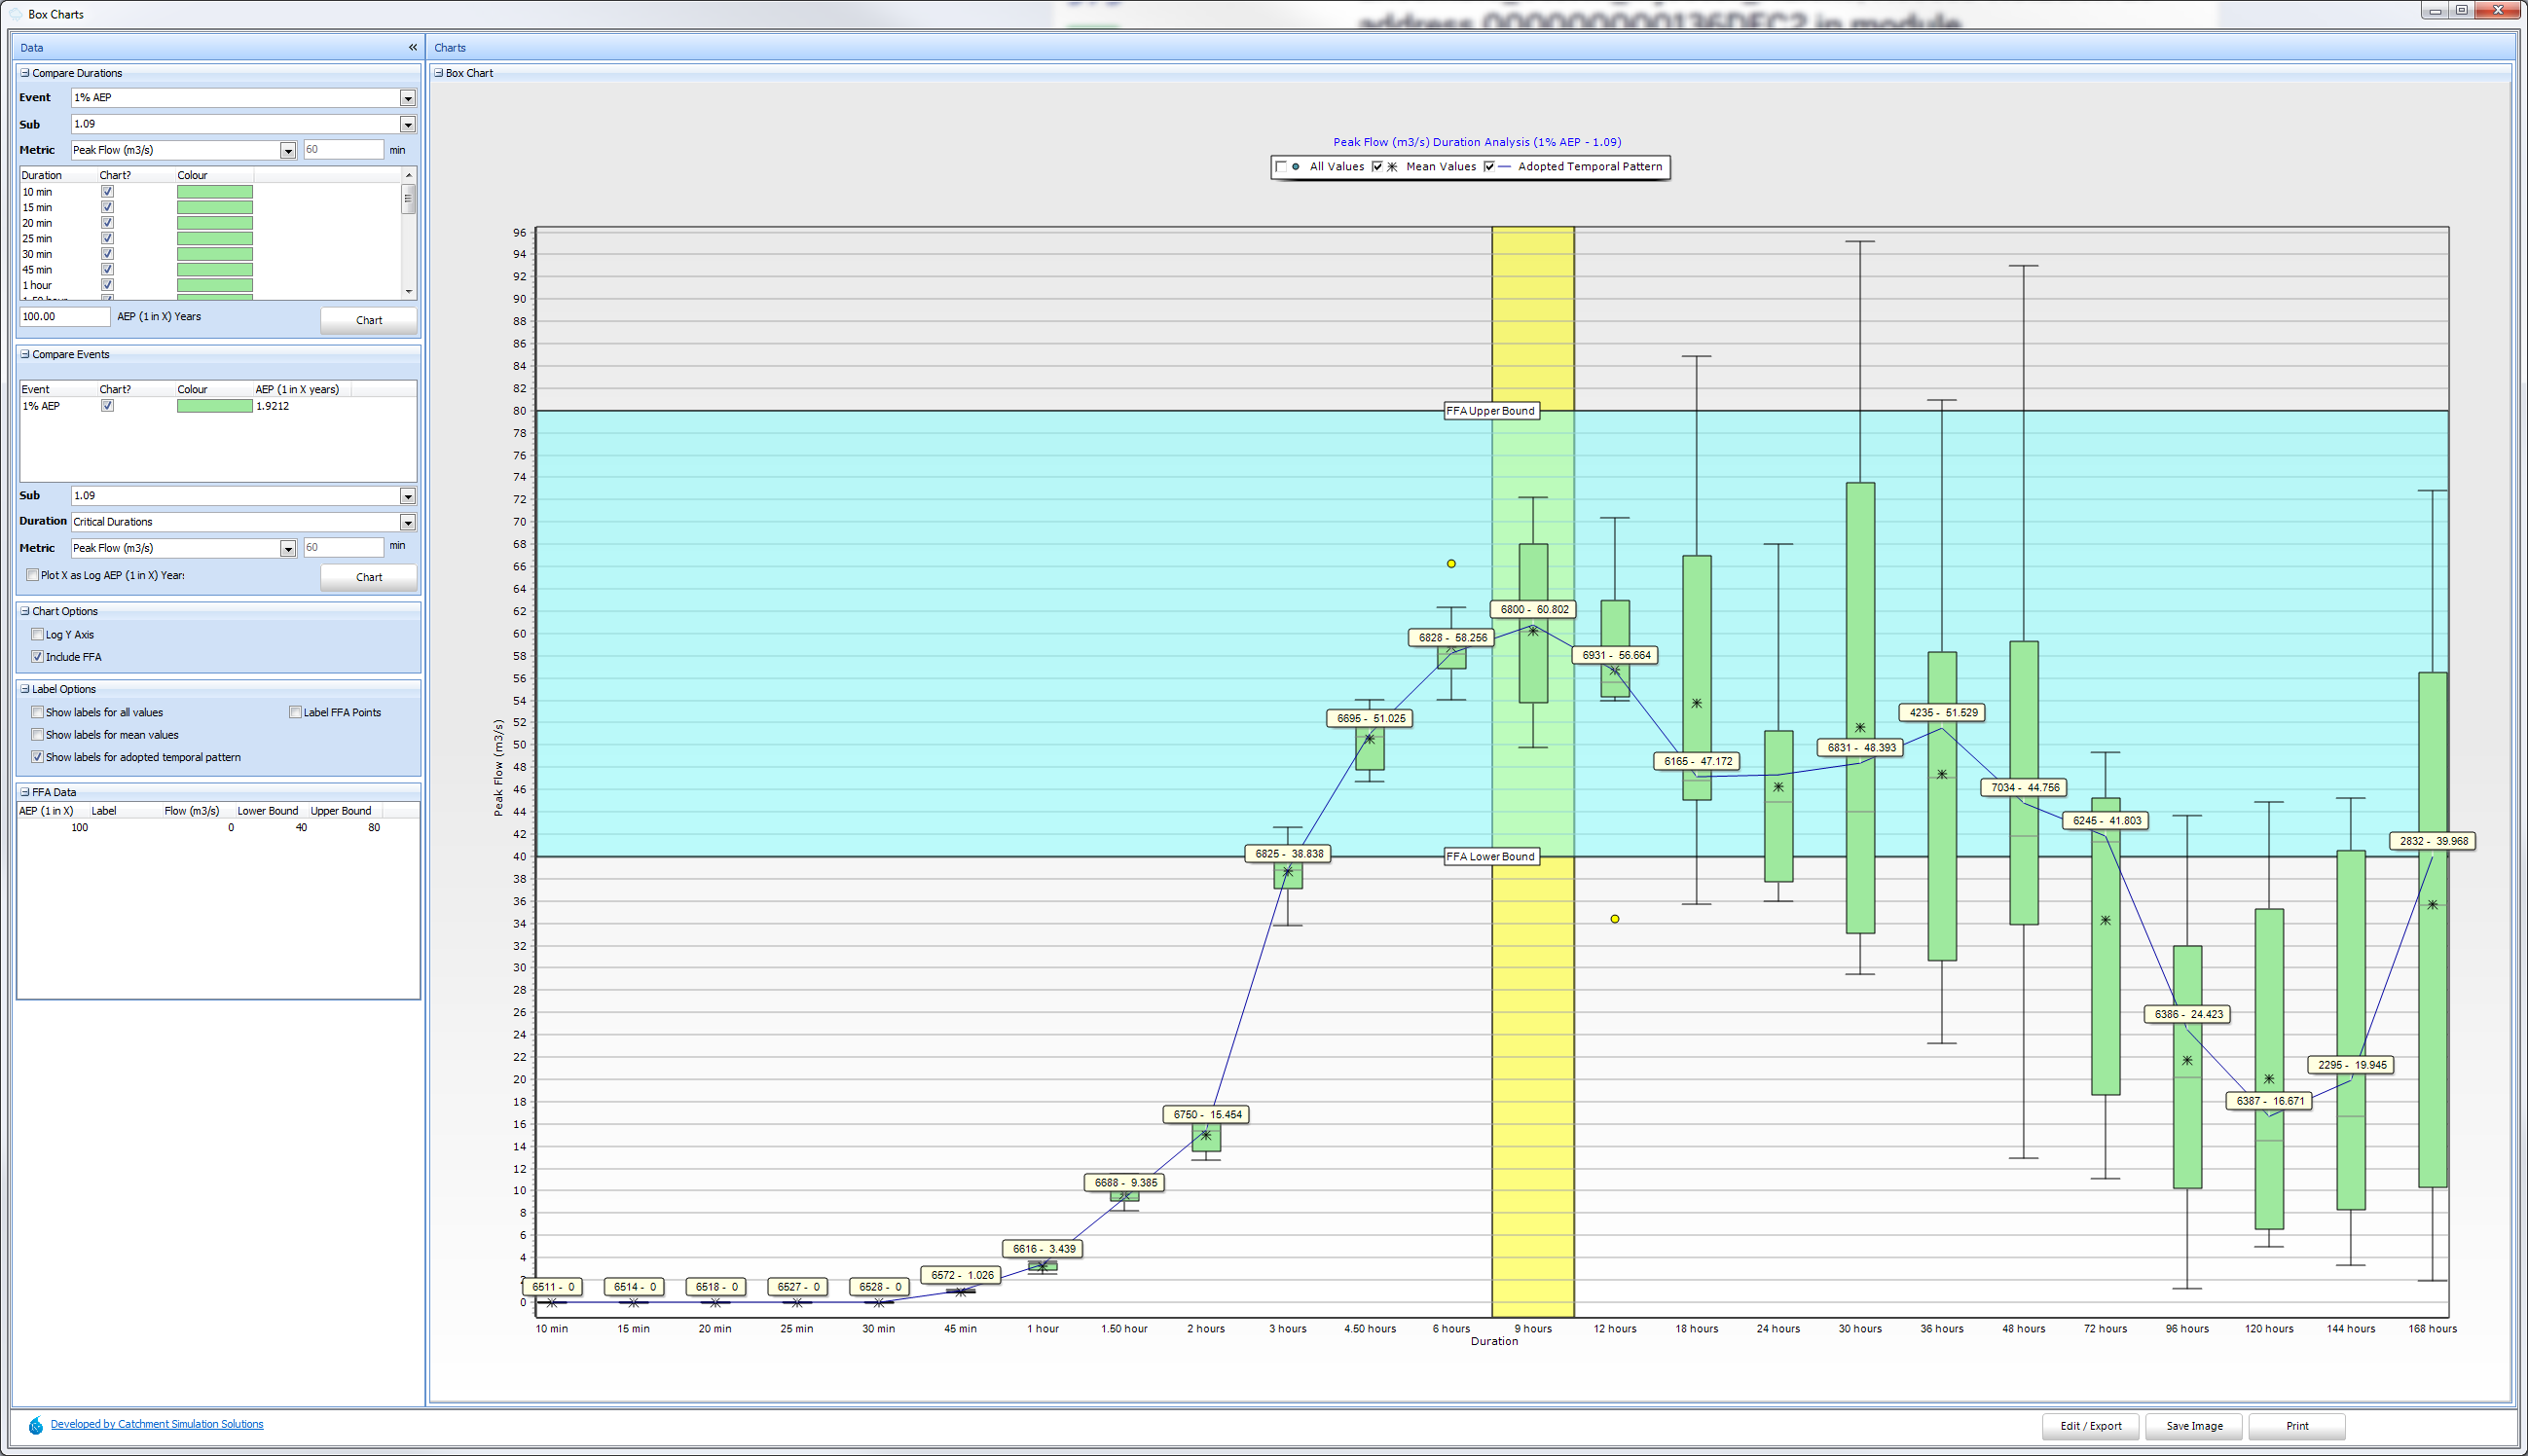The height and width of the screenshot is (1456, 2528).
Task: Collapse the FFA Data section
Action: pyautogui.click(x=25, y=792)
